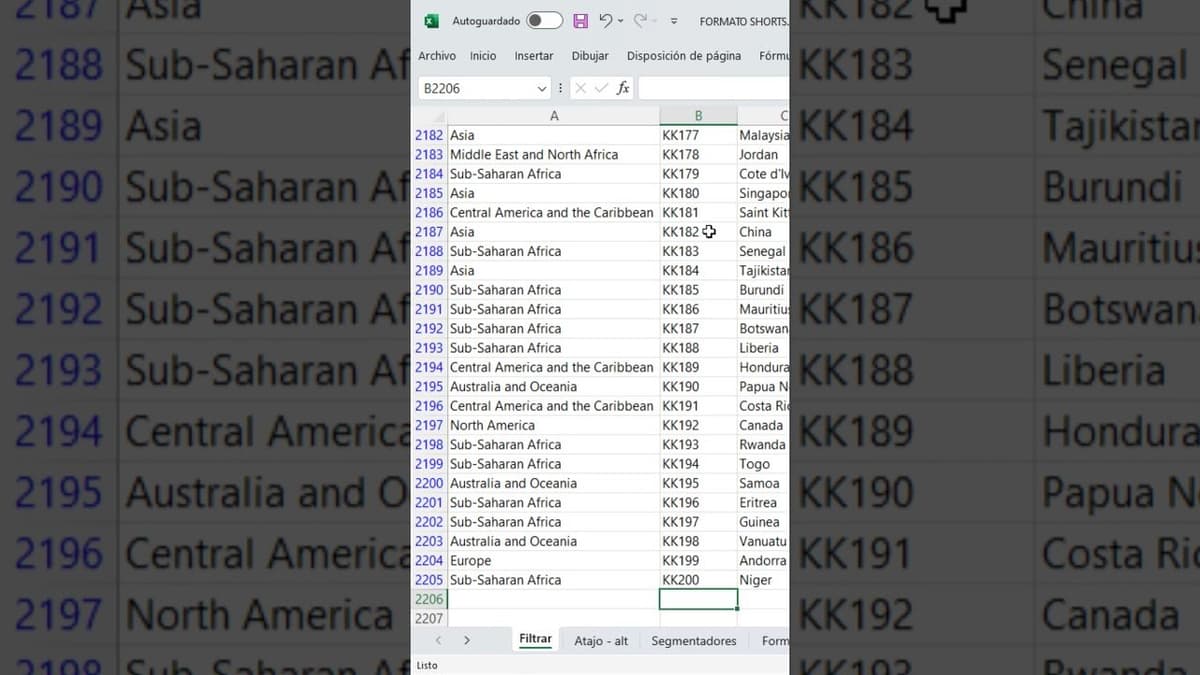Click the Listo status bar text

click(427, 665)
